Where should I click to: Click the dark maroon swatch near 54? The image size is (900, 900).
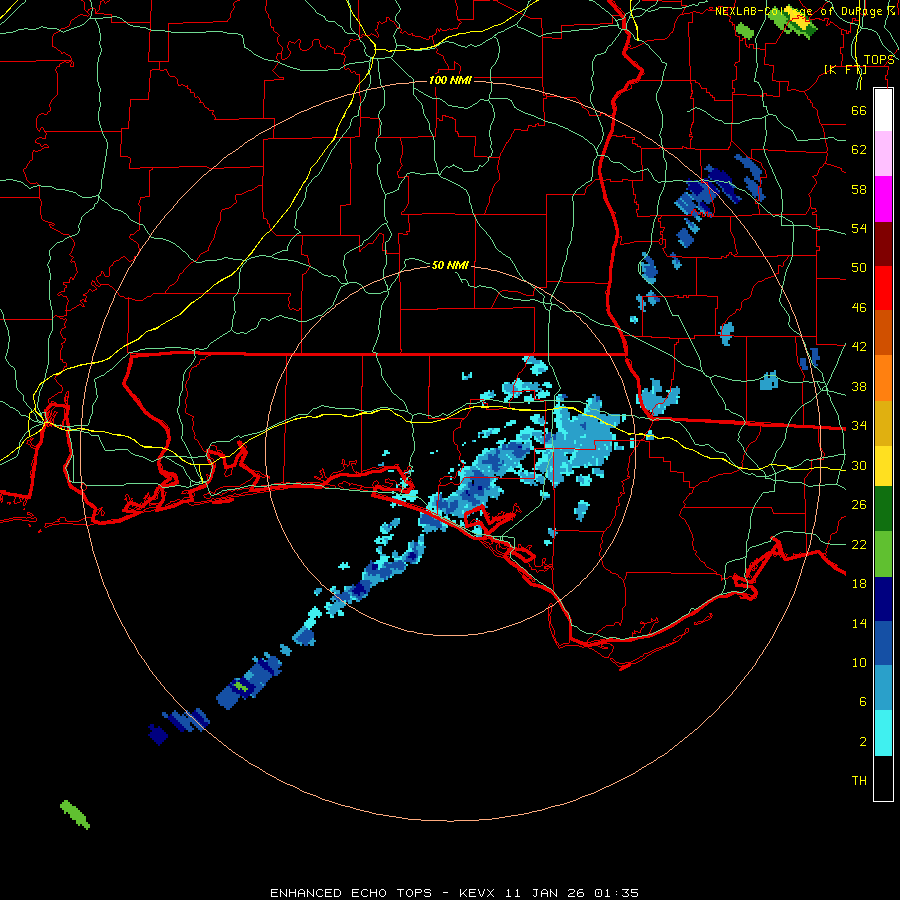click(883, 243)
